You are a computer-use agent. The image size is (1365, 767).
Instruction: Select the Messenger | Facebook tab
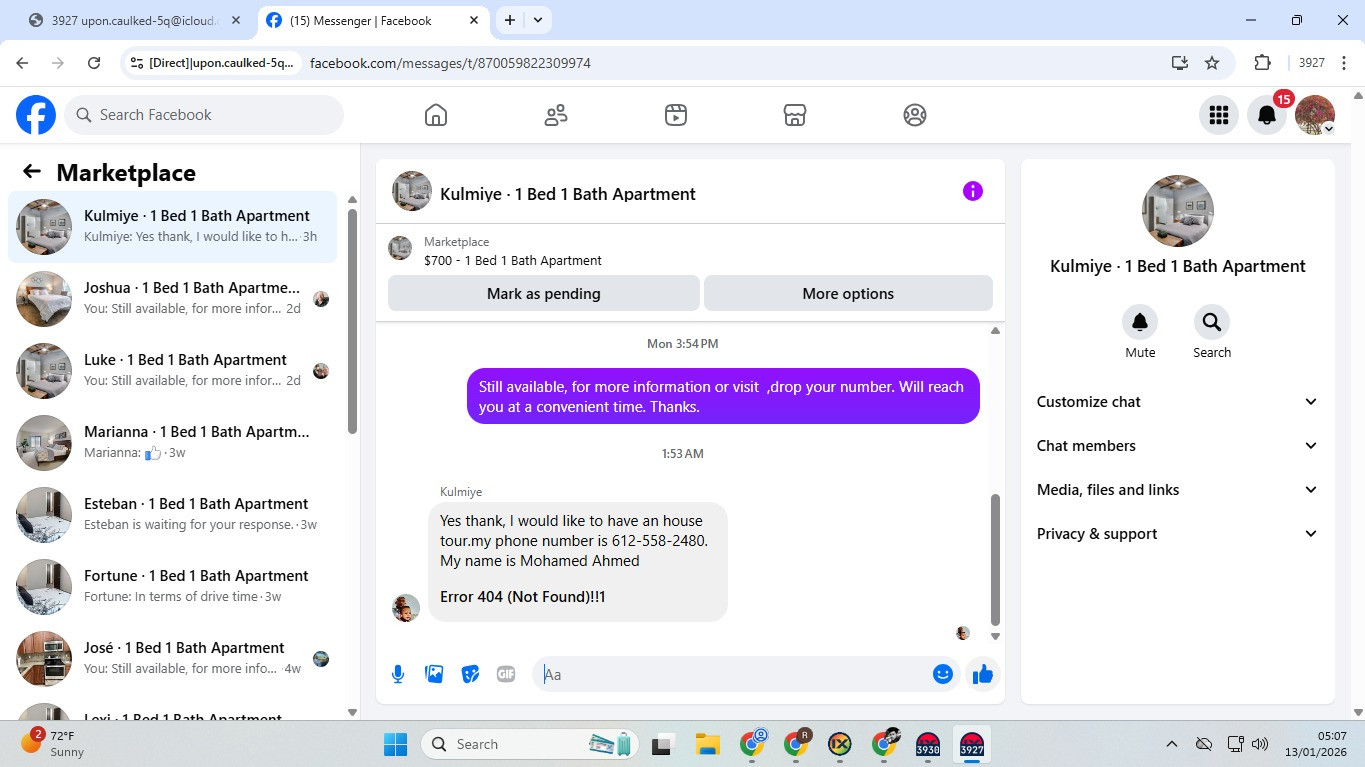pos(372,20)
